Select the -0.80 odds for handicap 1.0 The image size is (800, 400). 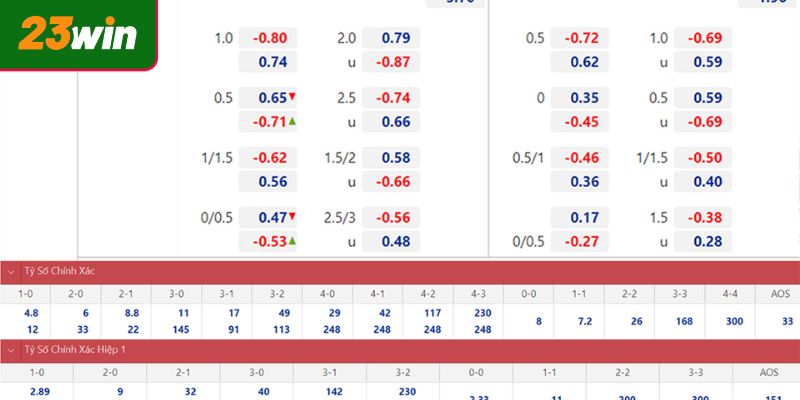pyautogui.click(x=269, y=38)
